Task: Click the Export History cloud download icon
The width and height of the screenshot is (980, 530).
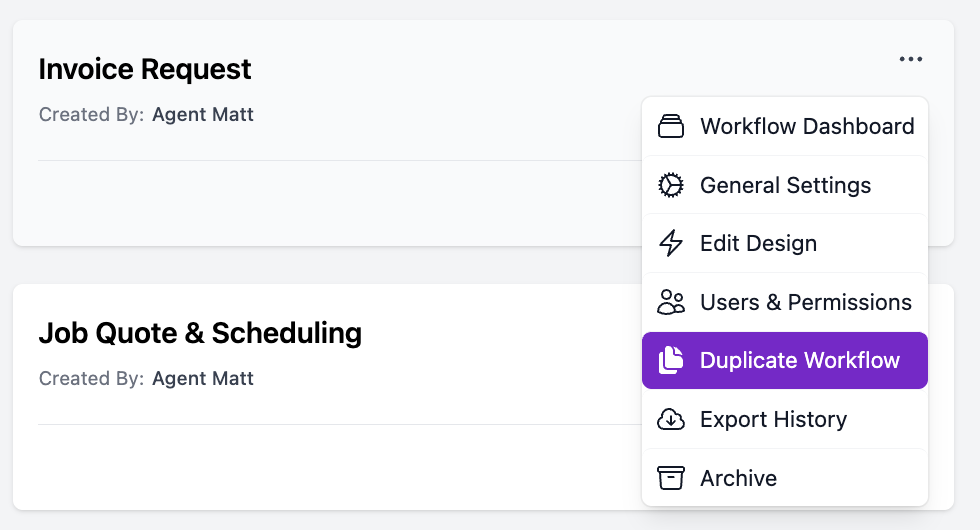Action: coord(670,420)
